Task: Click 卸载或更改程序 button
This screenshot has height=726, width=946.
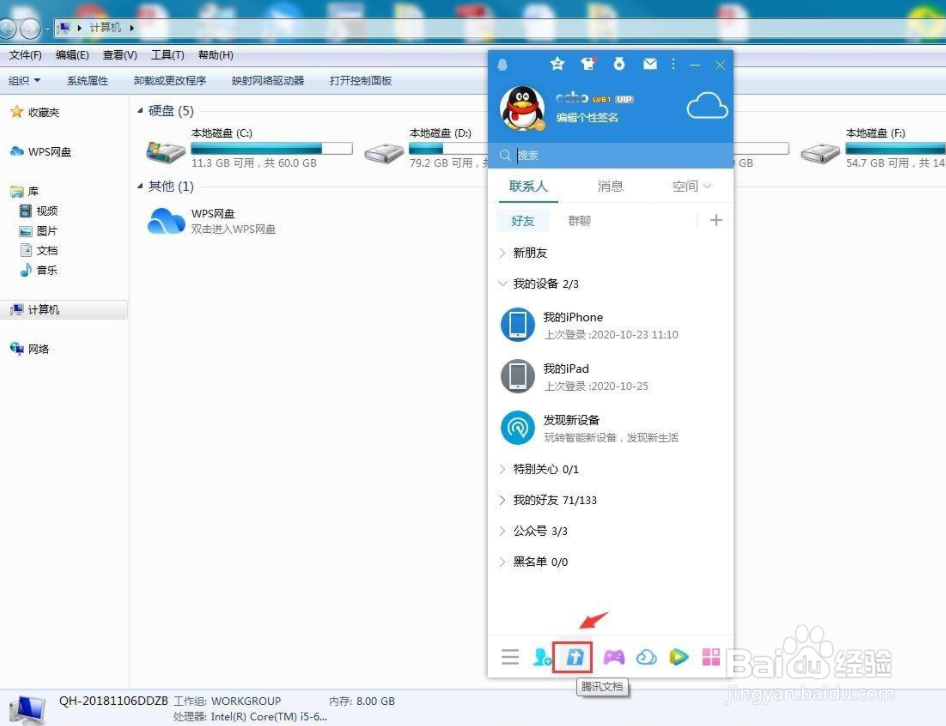Action: pos(170,80)
